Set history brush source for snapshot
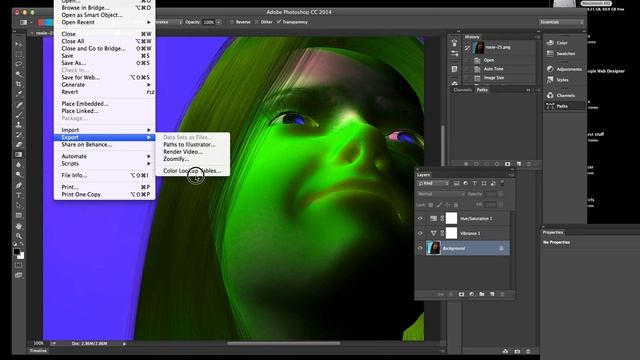640x360 pixels. coord(467,48)
